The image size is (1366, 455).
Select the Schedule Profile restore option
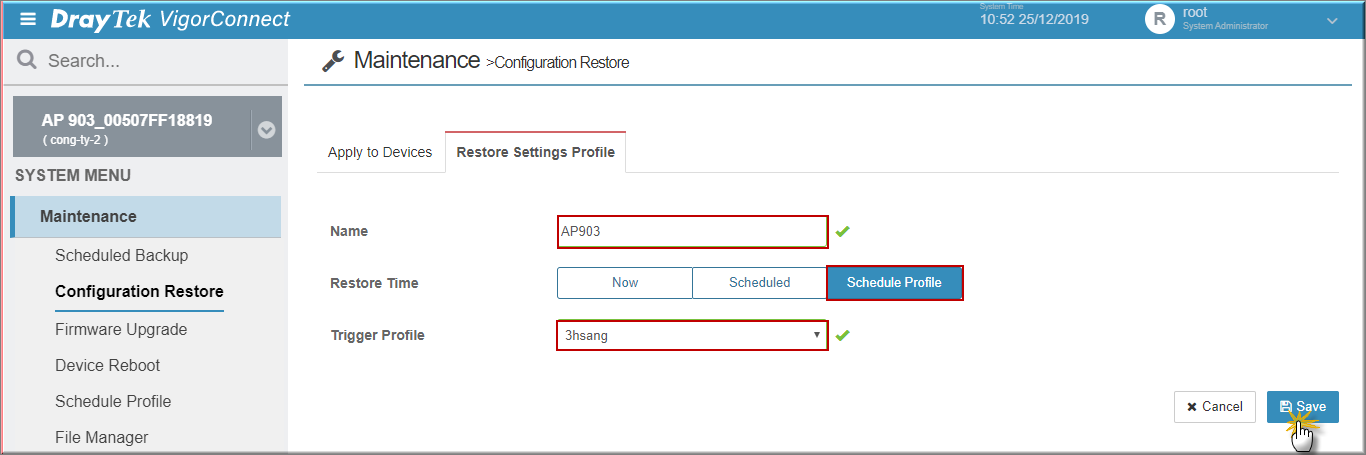point(894,283)
